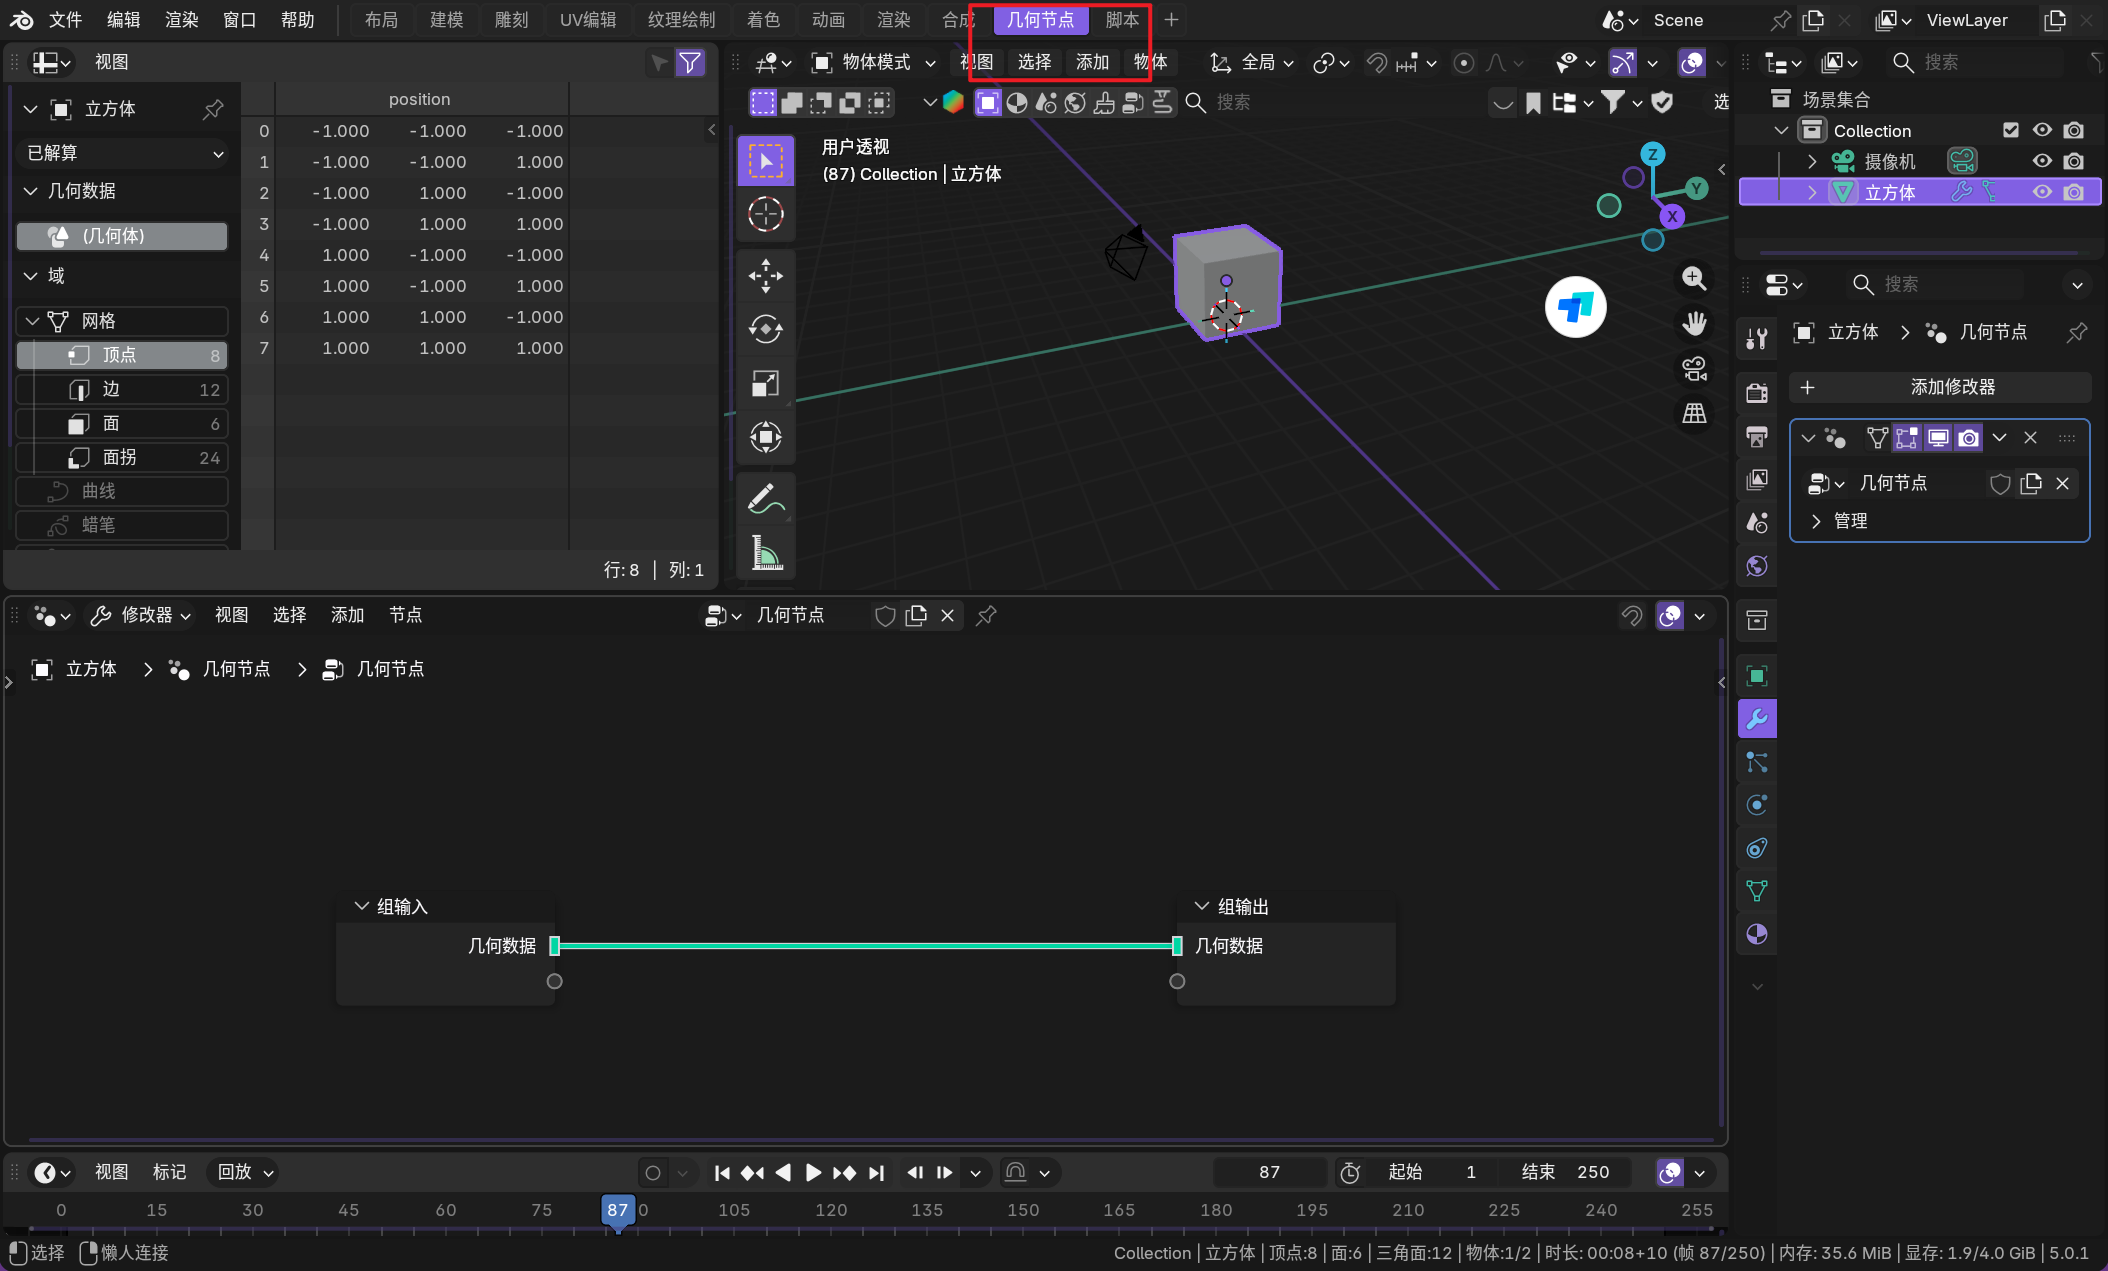Open the Modifiers wrench properties tab

coord(1757,719)
